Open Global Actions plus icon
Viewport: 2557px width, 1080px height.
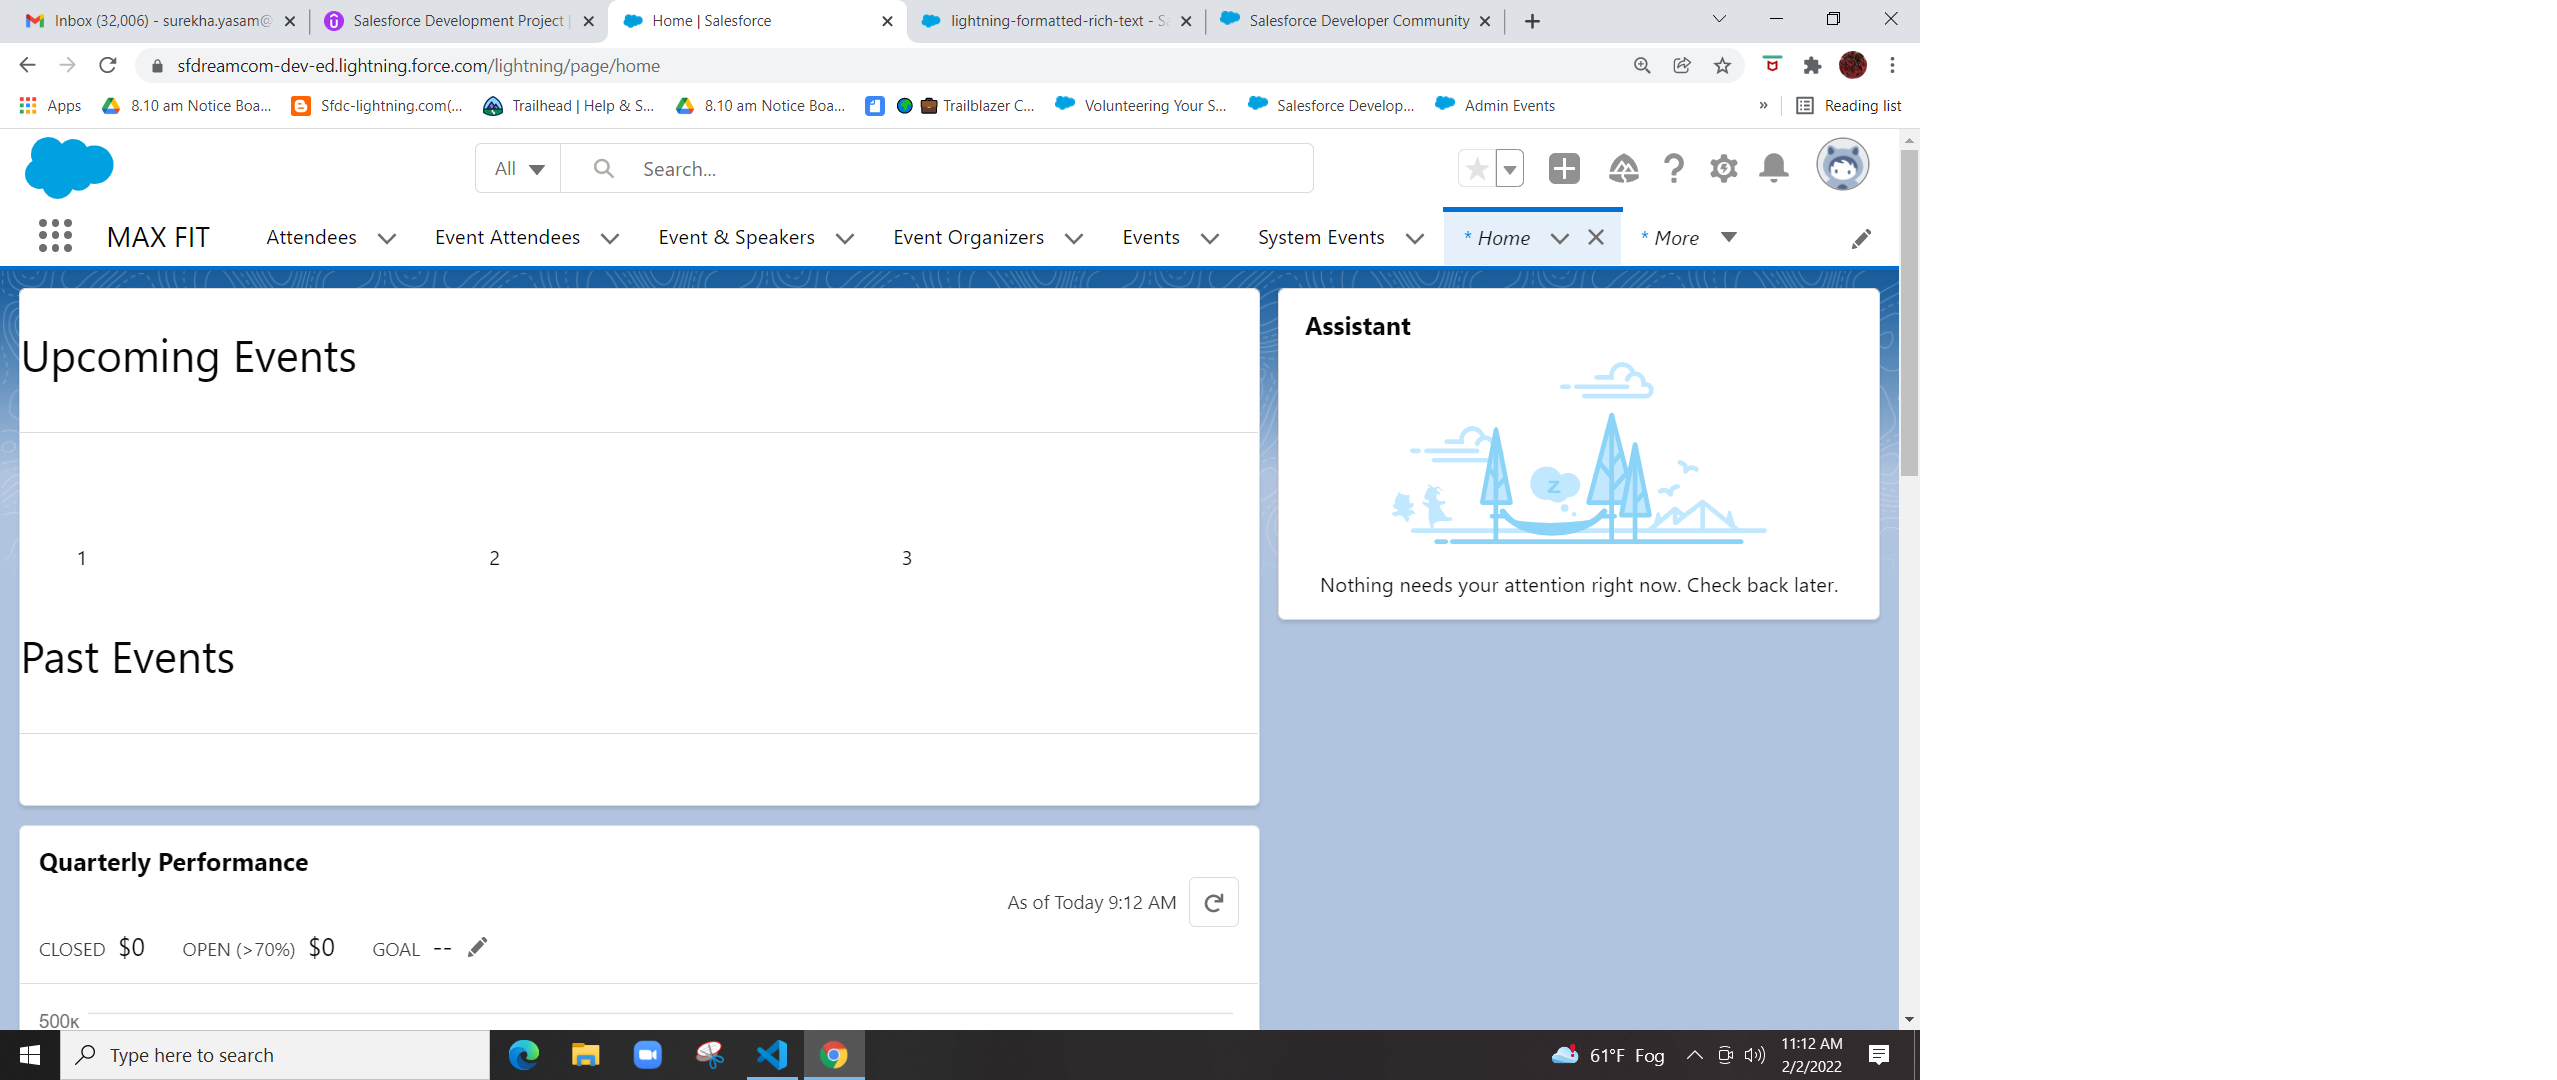point(1563,168)
